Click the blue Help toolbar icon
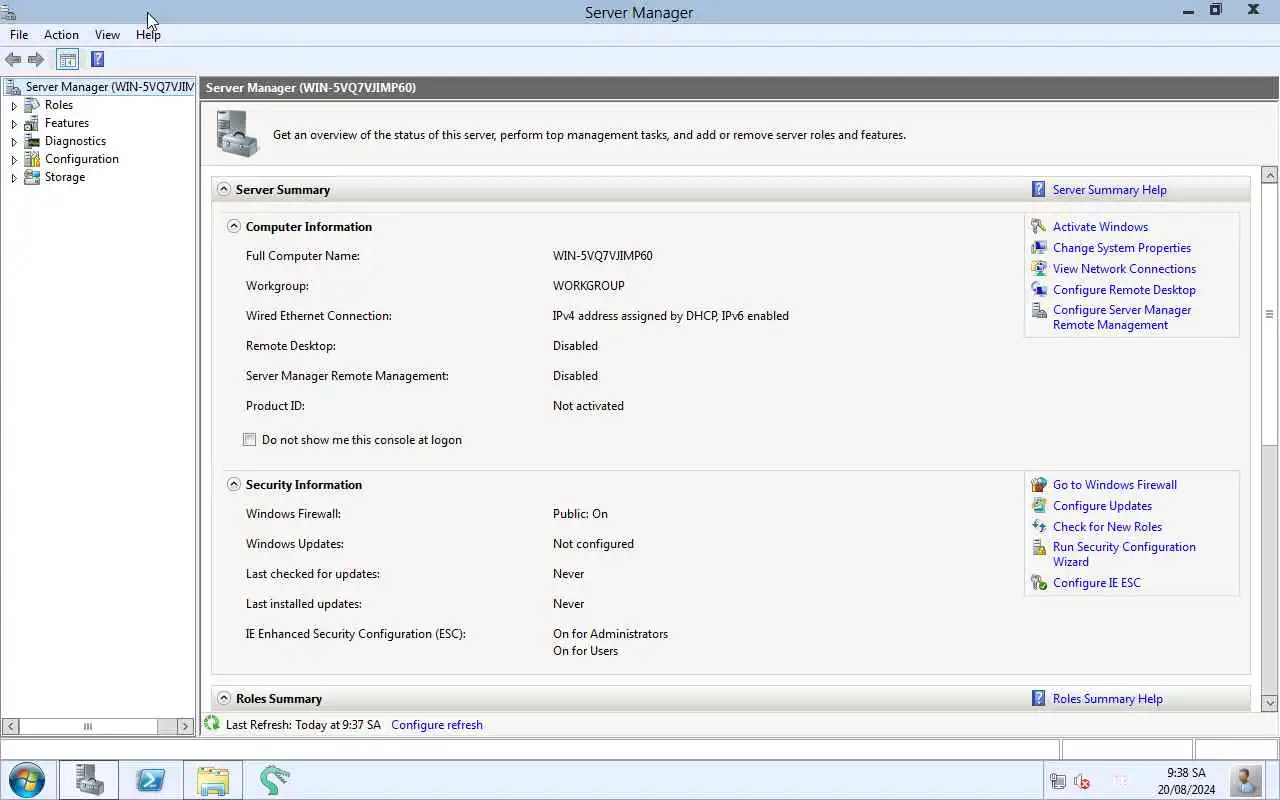 [97, 60]
